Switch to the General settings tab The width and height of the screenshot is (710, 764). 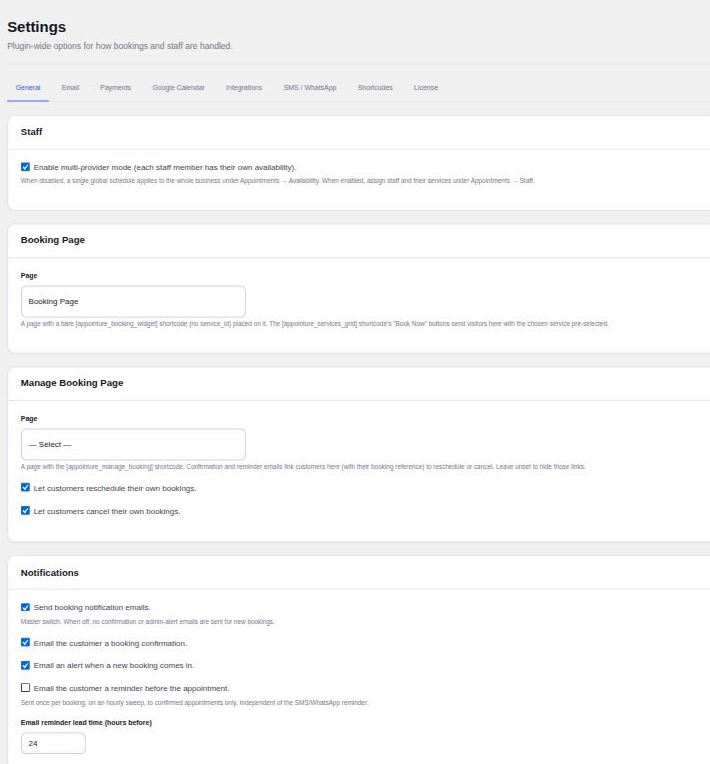(28, 88)
